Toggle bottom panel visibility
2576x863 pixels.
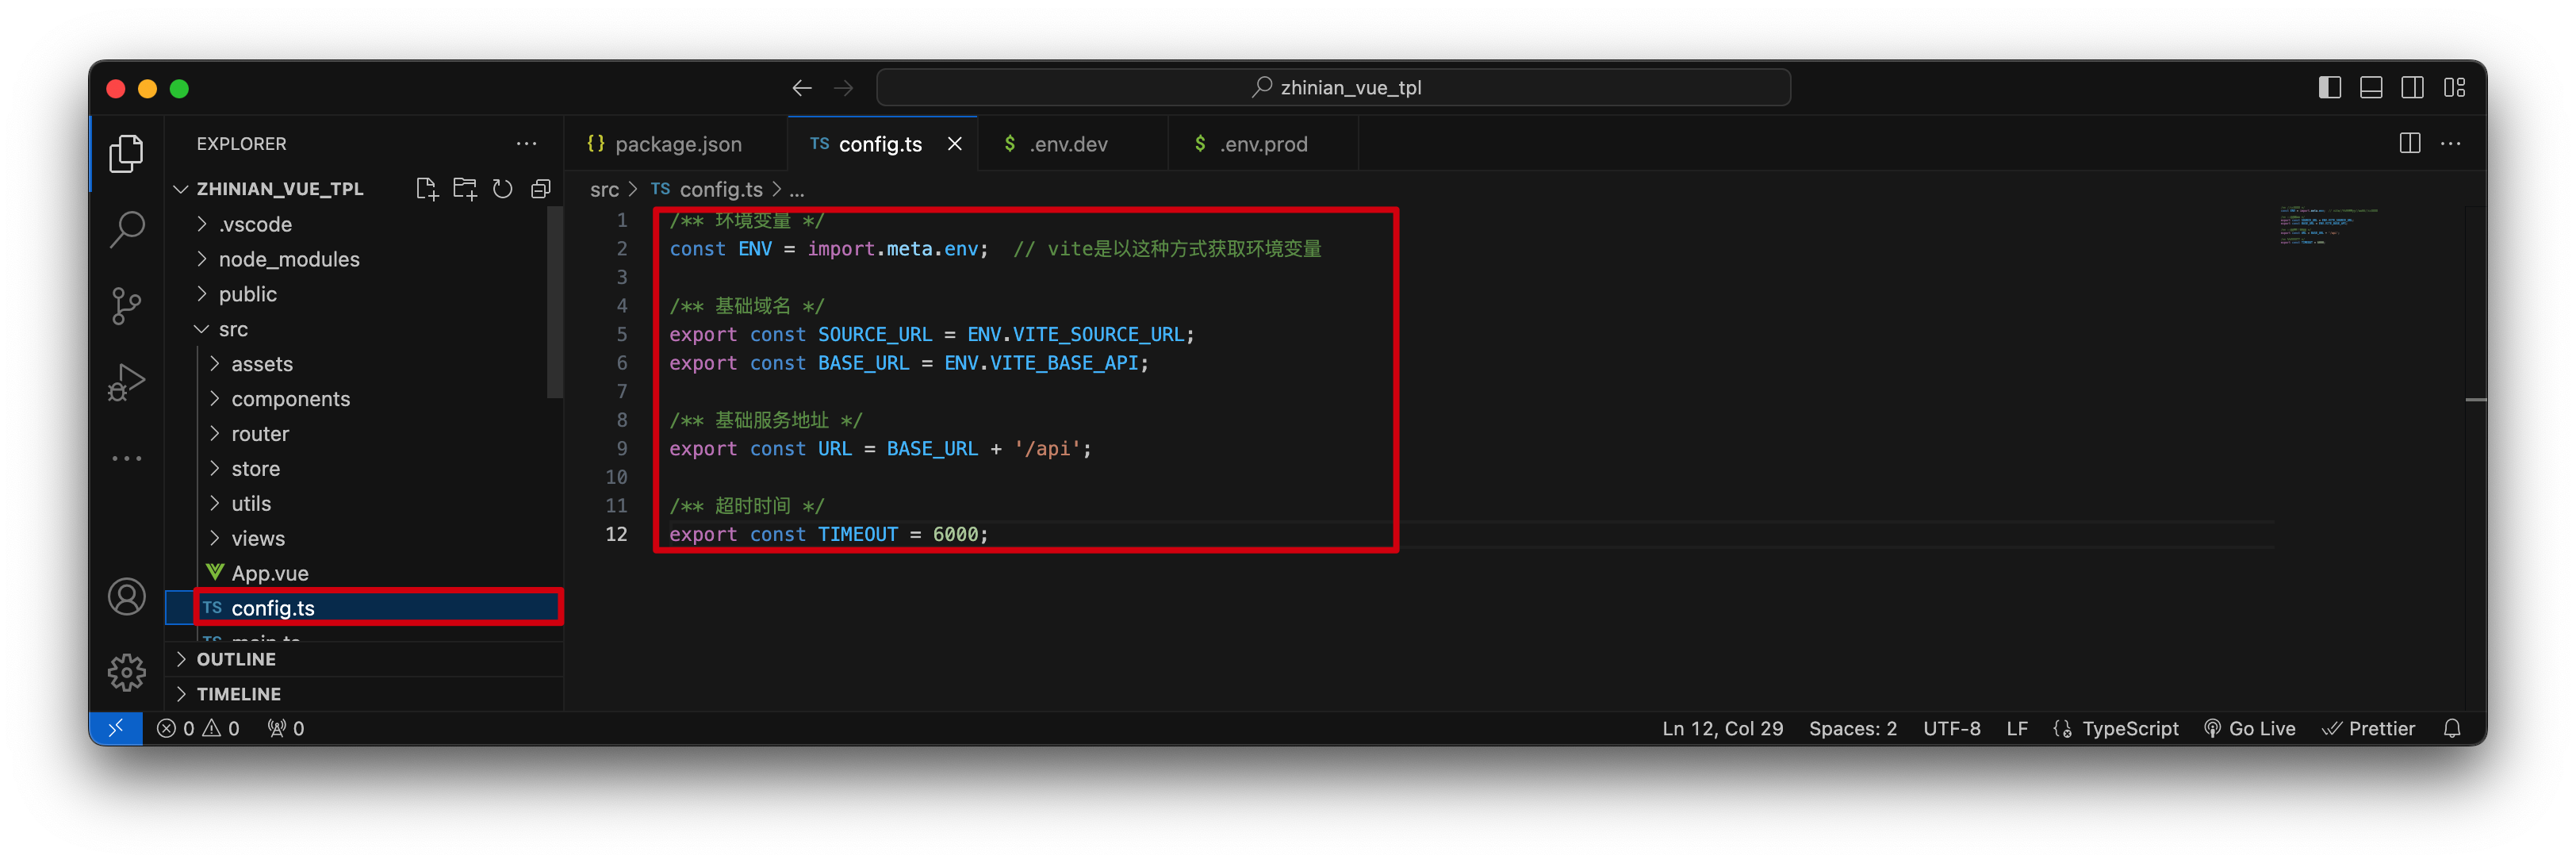point(2371,88)
